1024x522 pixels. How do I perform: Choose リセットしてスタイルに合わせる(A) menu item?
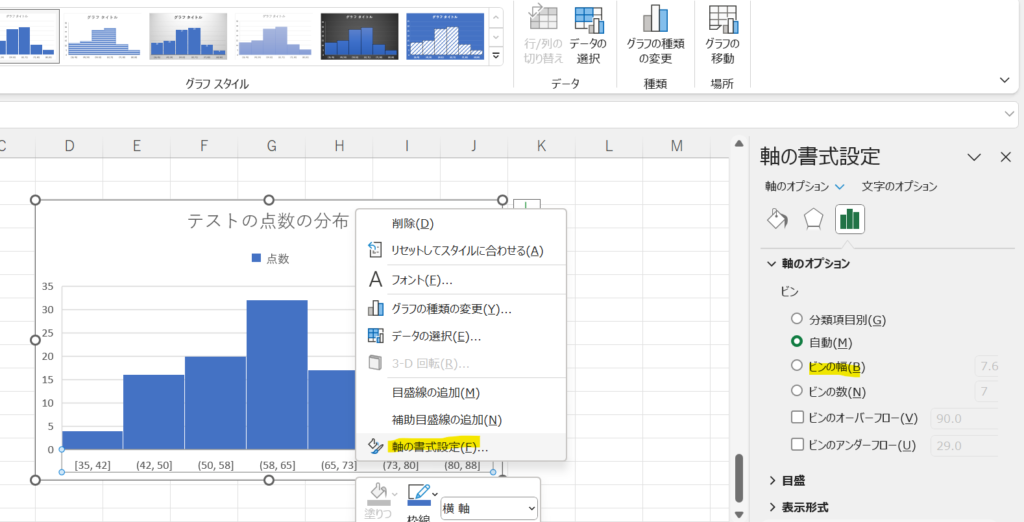click(x=460, y=250)
